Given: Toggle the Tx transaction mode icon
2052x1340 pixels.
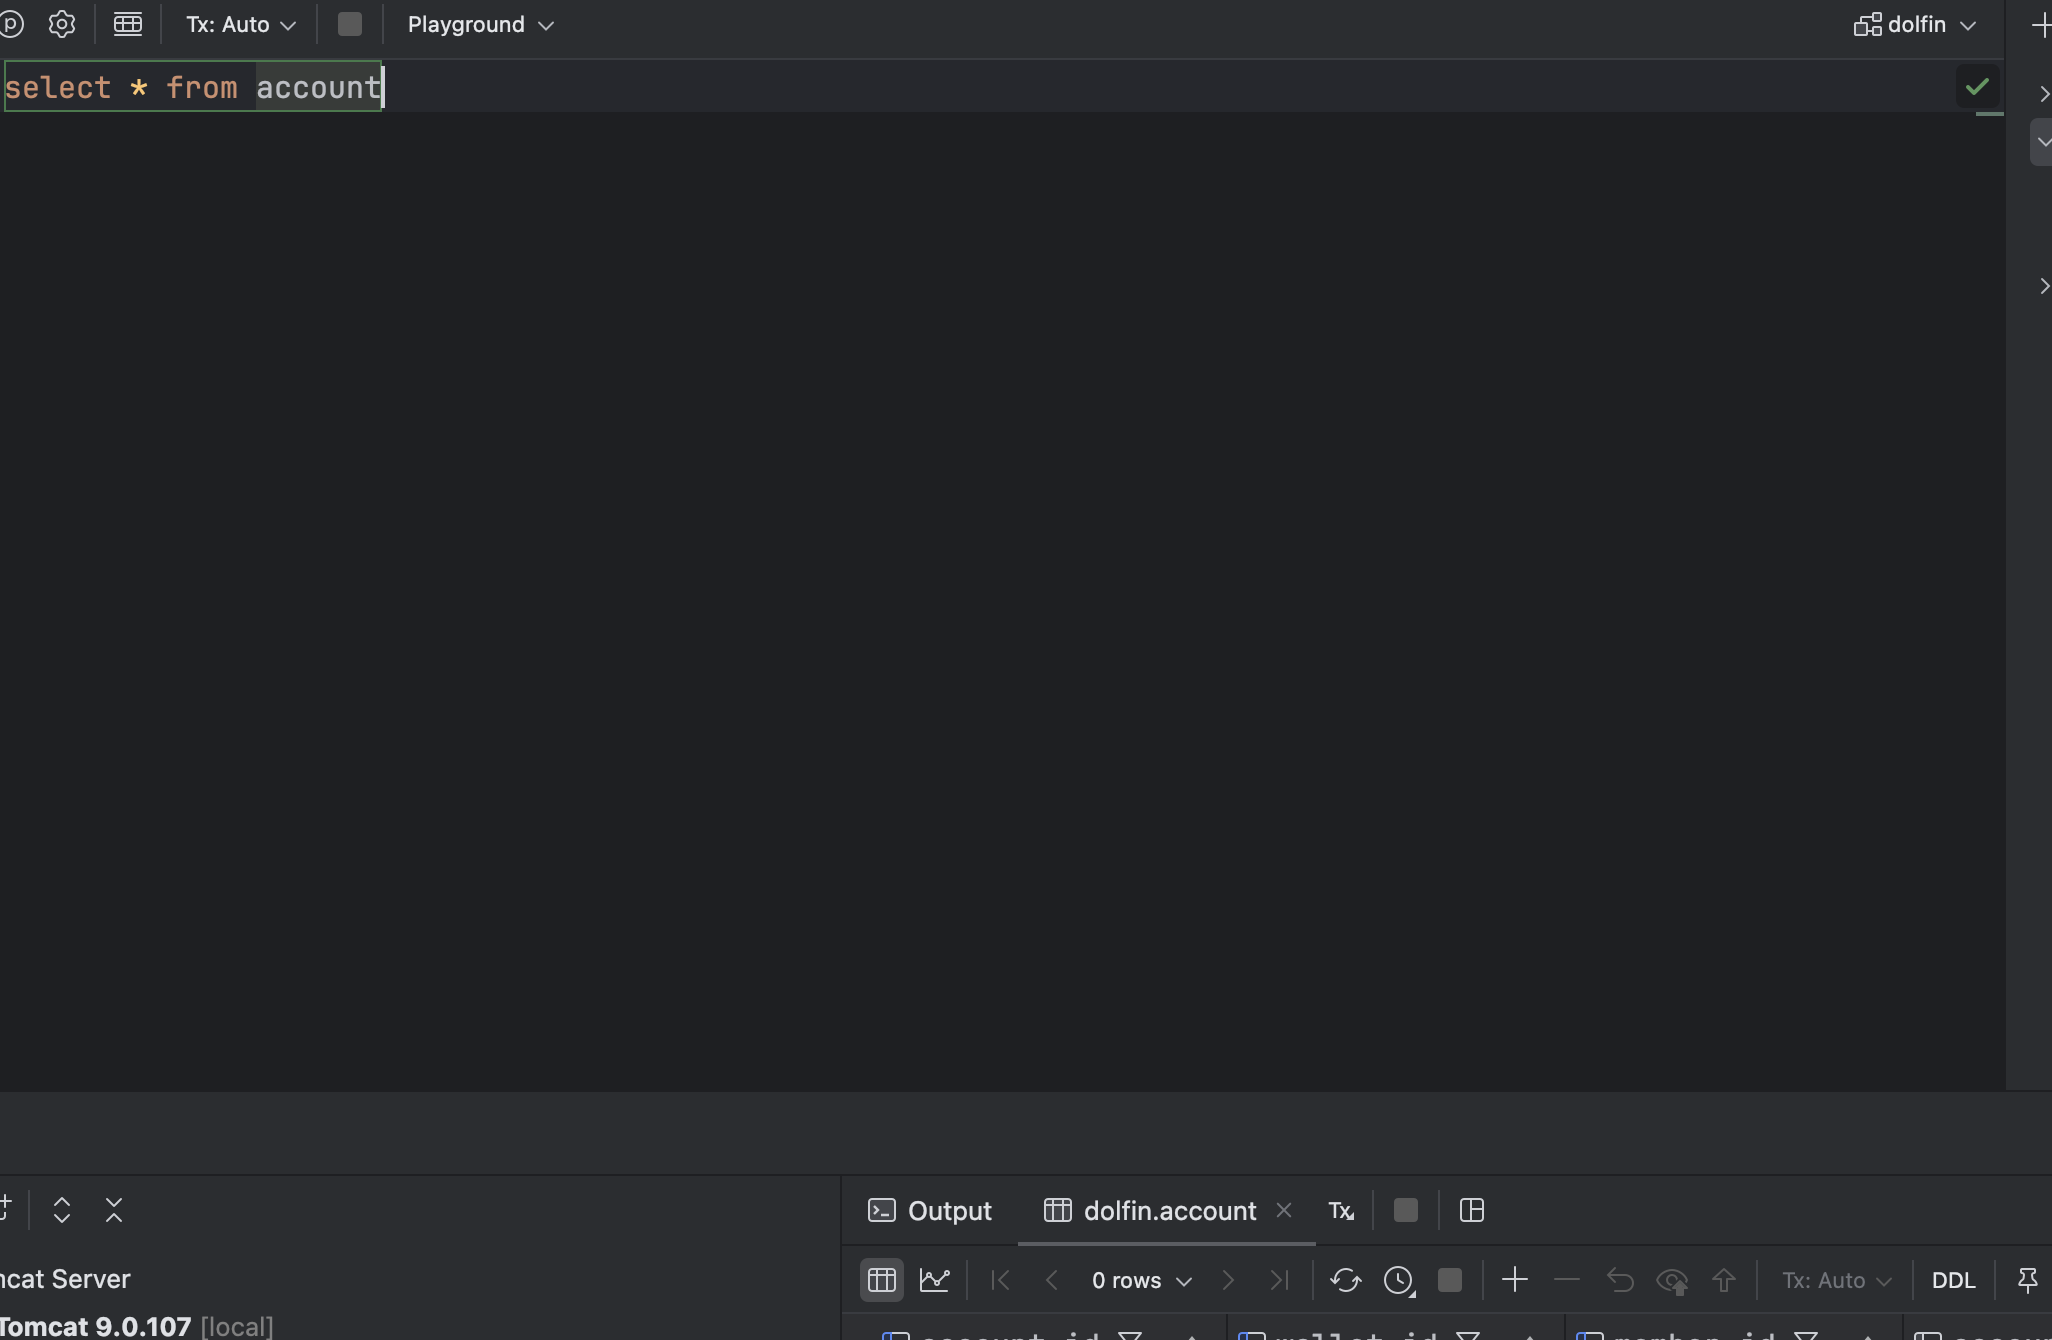Looking at the screenshot, I should (1340, 1211).
